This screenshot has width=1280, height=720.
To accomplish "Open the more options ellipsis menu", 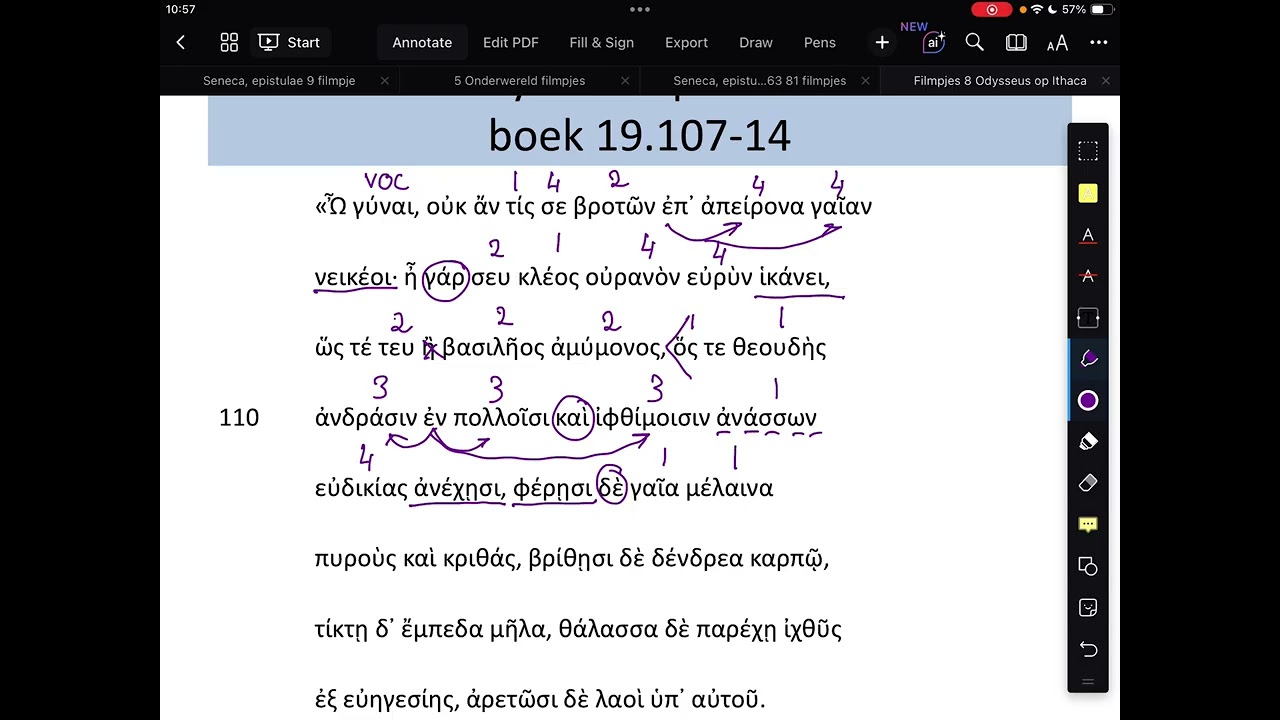I will (x=1099, y=42).
